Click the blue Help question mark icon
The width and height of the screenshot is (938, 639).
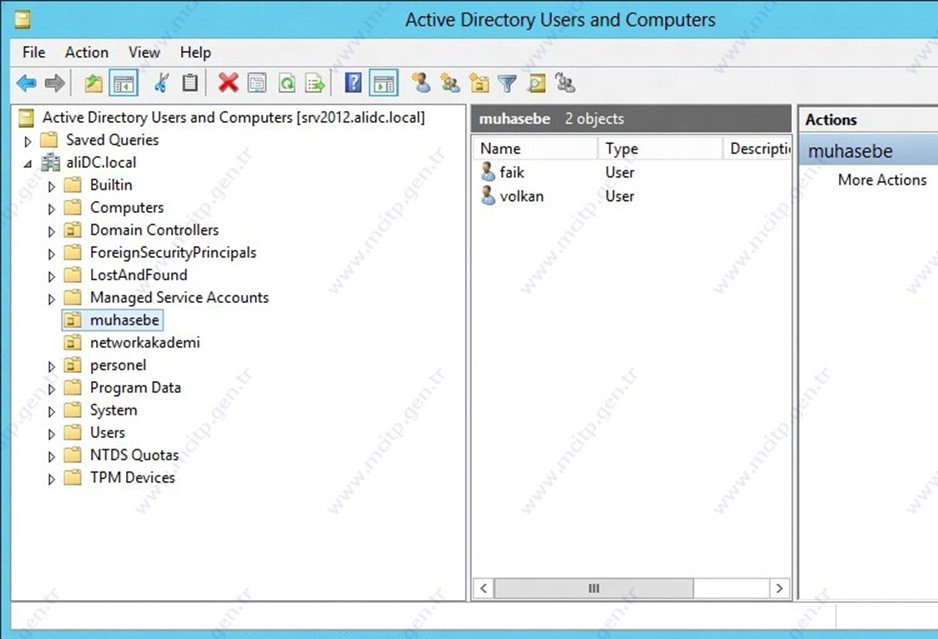pos(353,83)
